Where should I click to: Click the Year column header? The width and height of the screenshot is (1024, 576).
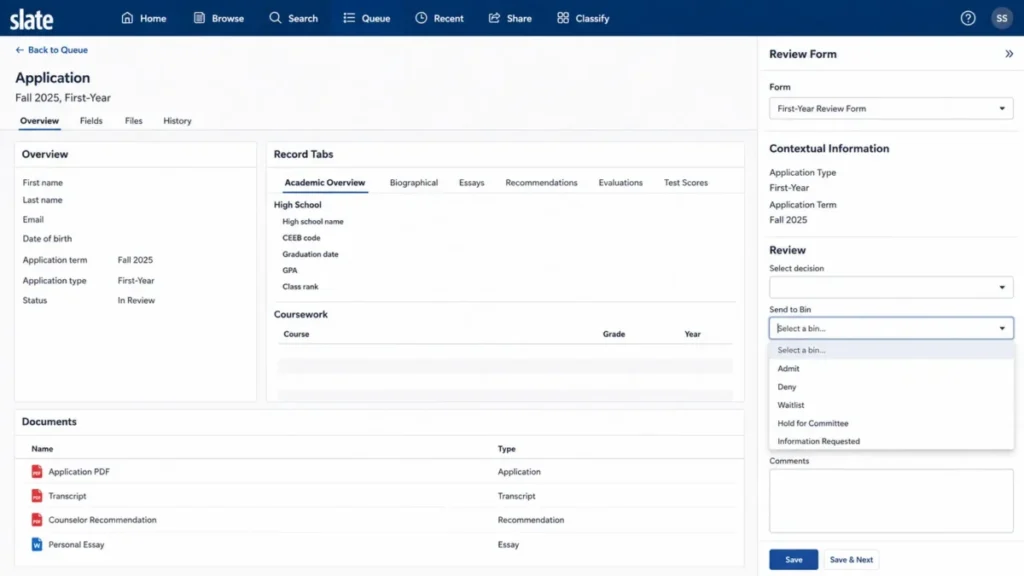(692, 334)
